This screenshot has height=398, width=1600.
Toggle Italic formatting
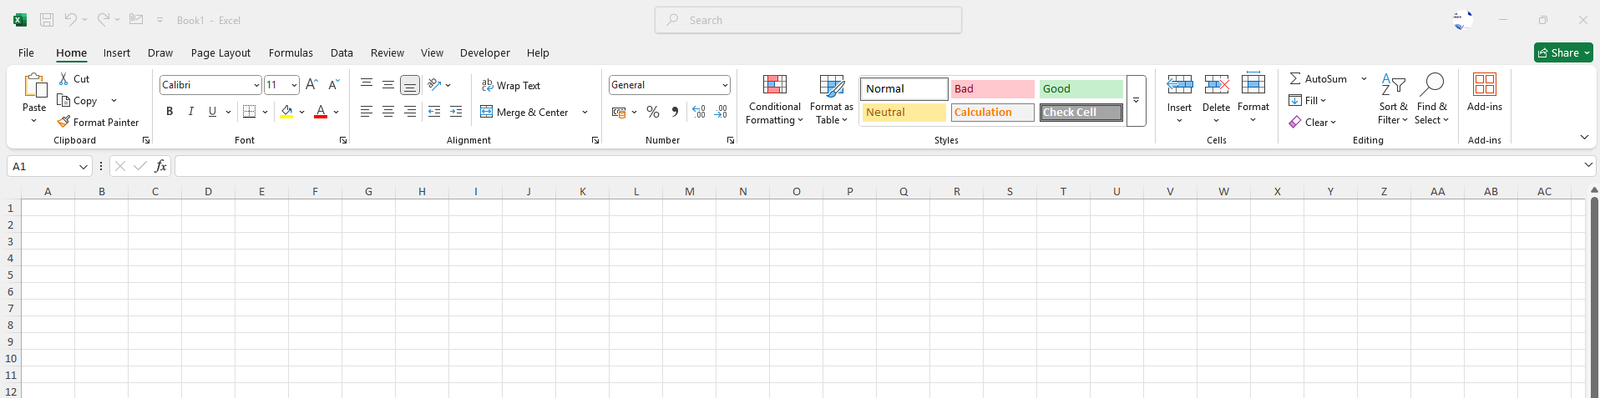pyautogui.click(x=191, y=112)
